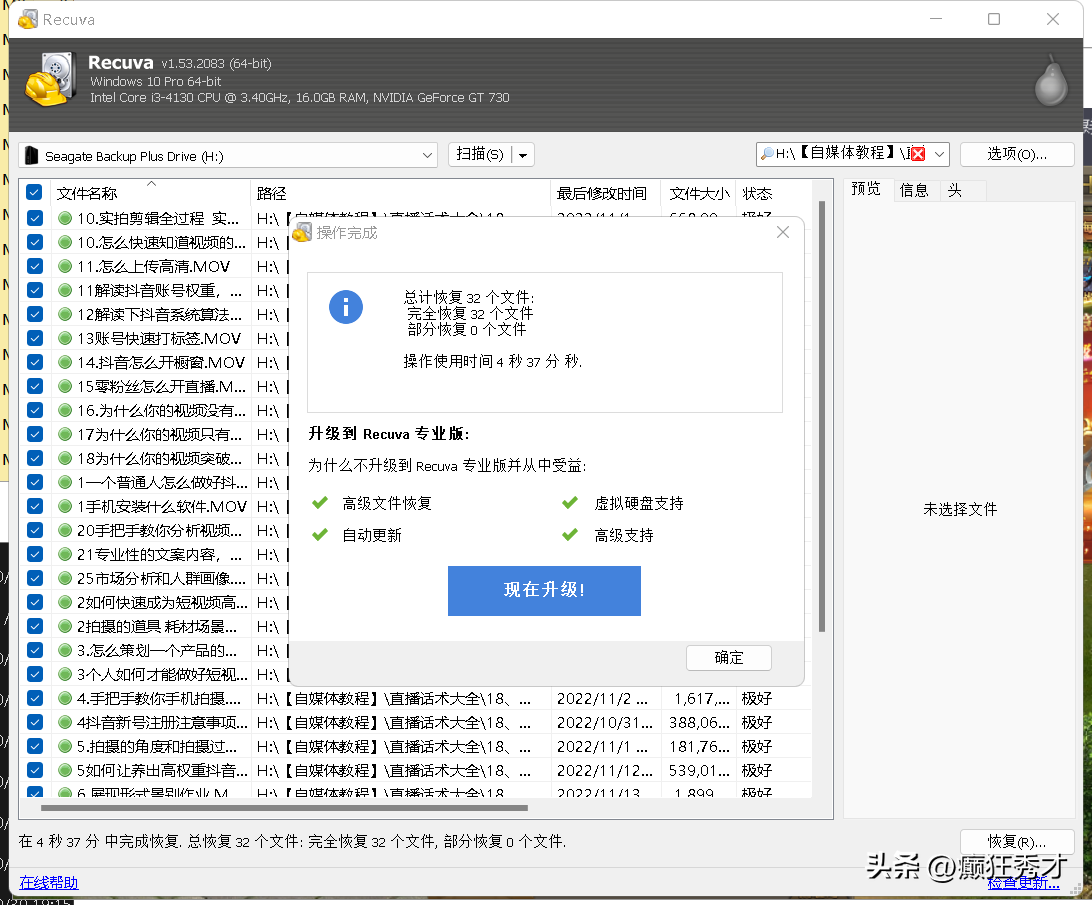Click the 恢复(R)... button
This screenshot has width=1092, height=905.
1017,842
